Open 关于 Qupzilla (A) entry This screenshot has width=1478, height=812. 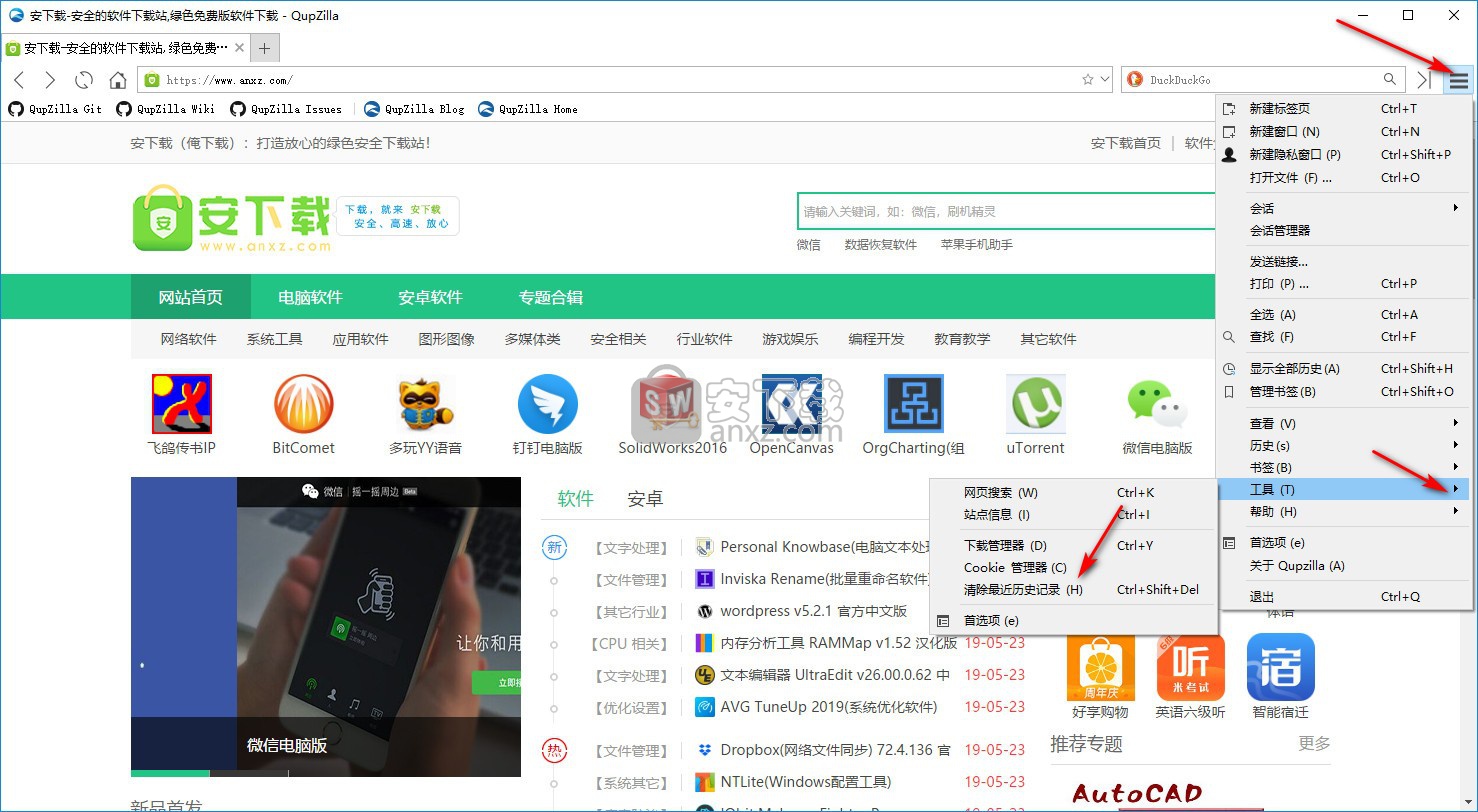pyautogui.click(x=1341, y=565)
